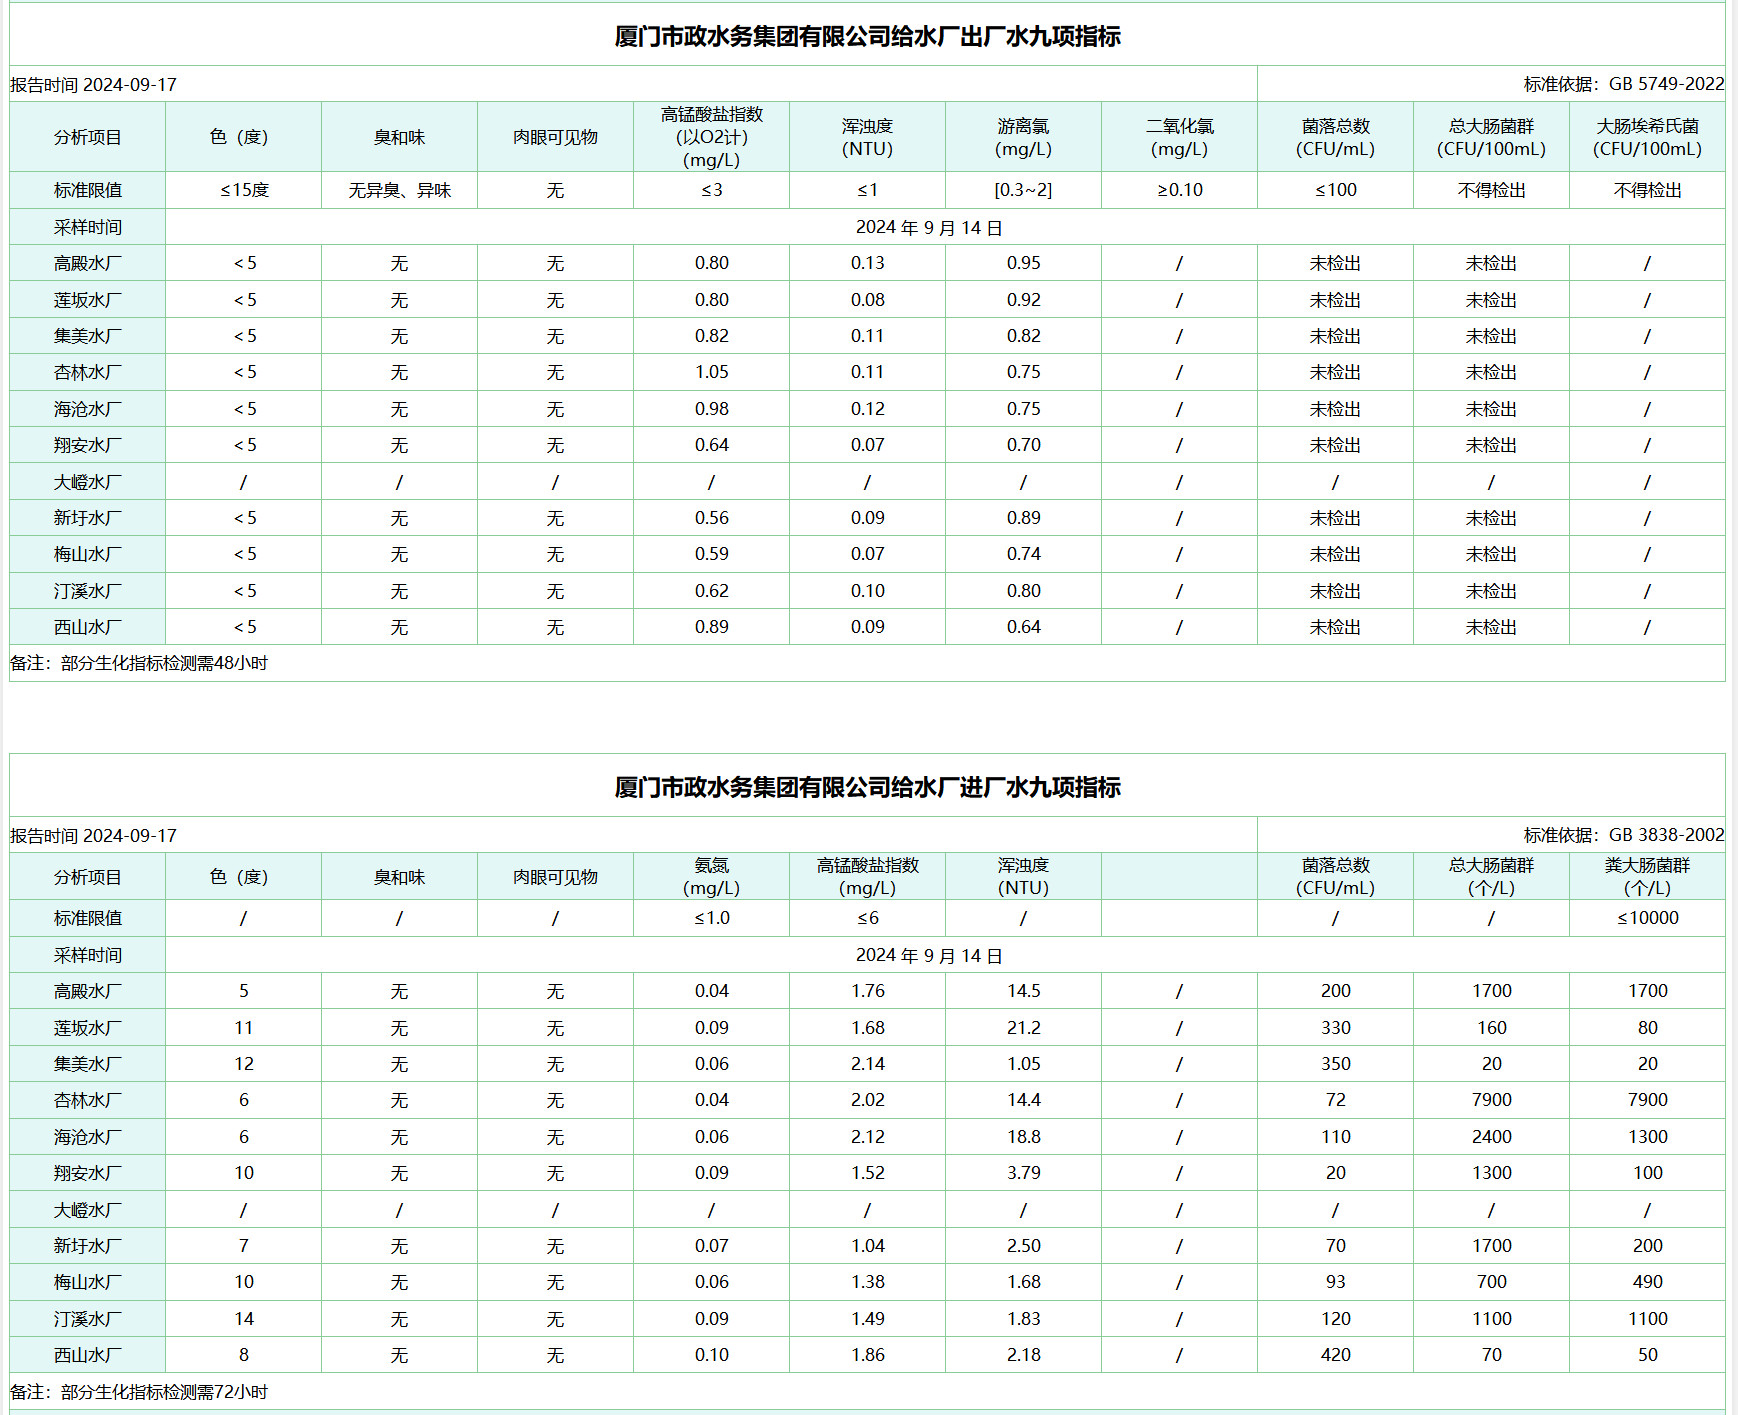
Task: Click colony count '93' in 梅山水厂 row
Action: pyautogui.click(x=1335, y=1282)
